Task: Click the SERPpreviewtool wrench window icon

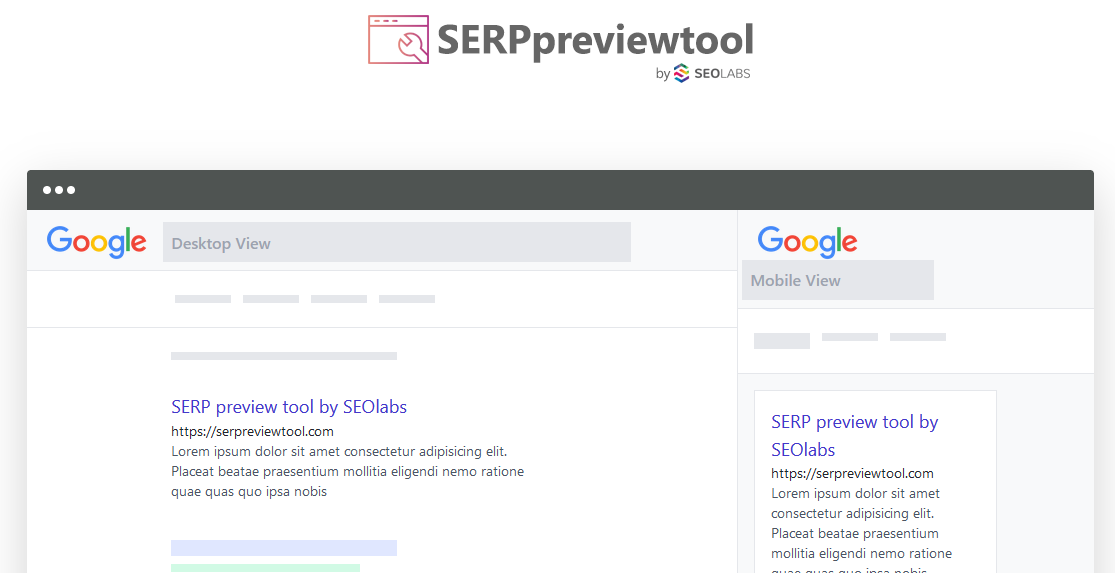Action: (398, 40)
